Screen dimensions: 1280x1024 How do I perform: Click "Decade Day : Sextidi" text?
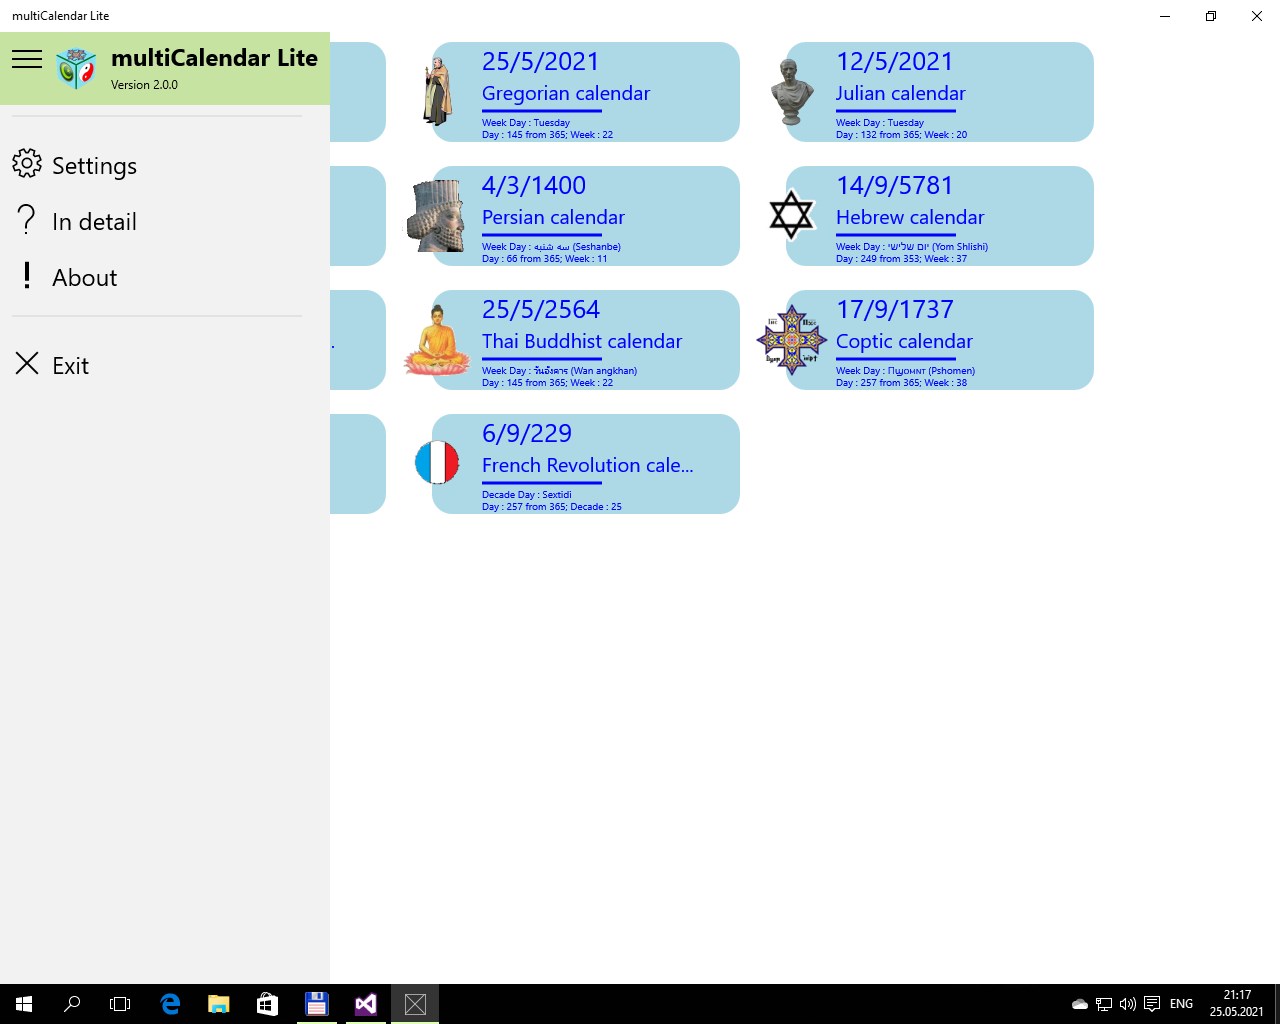[x=526, y=494]
